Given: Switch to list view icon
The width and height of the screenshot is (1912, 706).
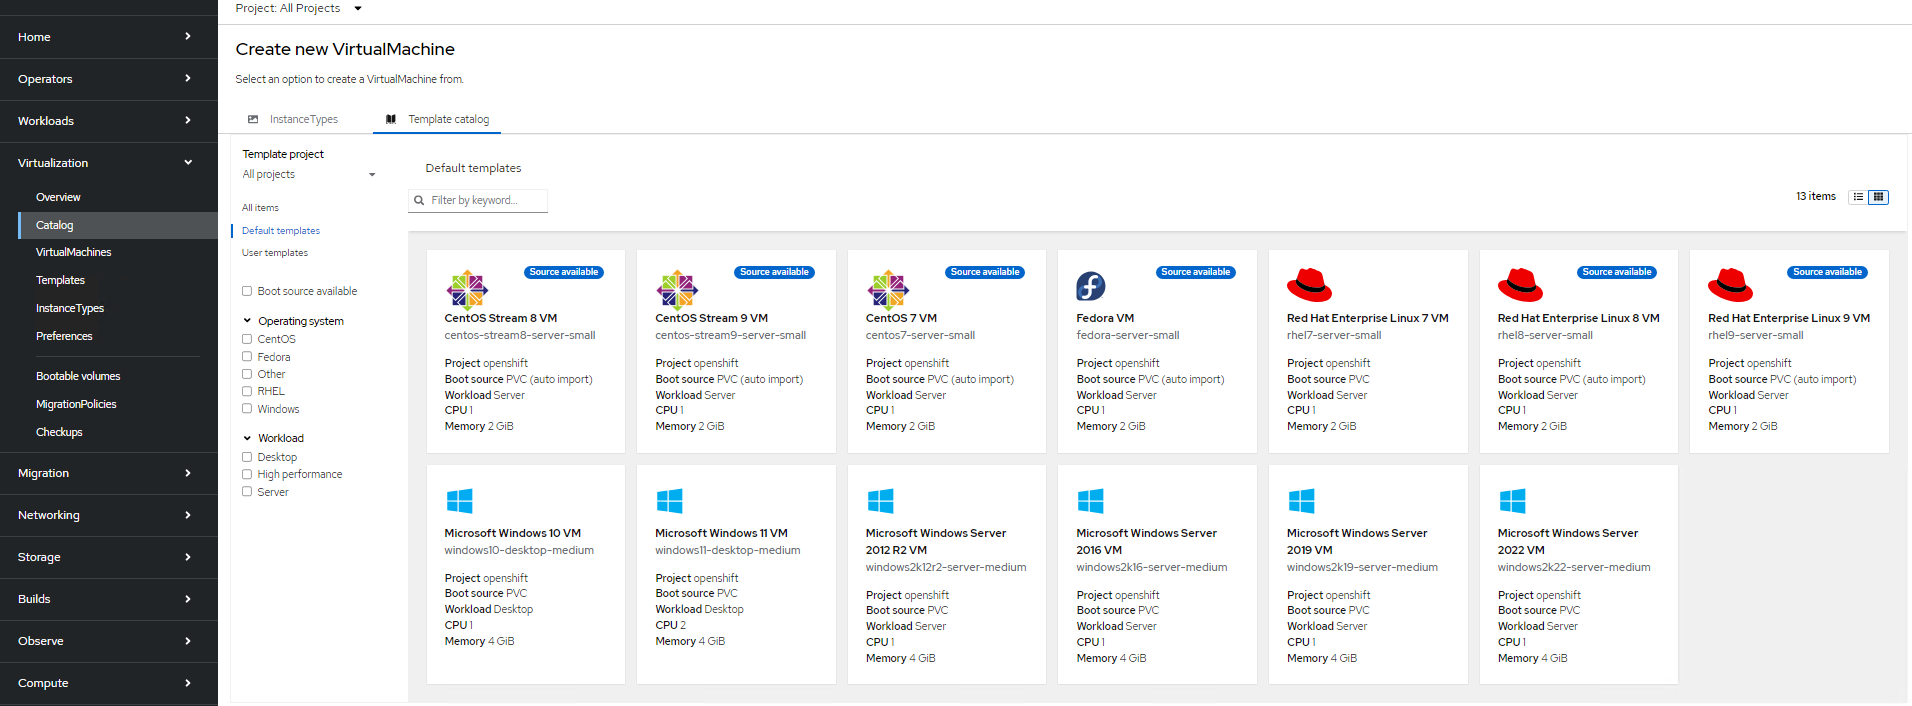Looking at the screenshot, I should (x=1858, y=197).
